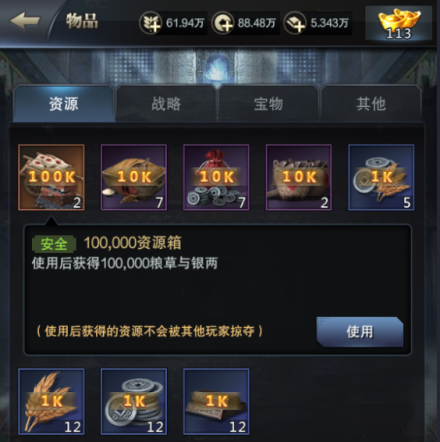
Task: Select the 100K resource chest item
Action: coord(51,177)
